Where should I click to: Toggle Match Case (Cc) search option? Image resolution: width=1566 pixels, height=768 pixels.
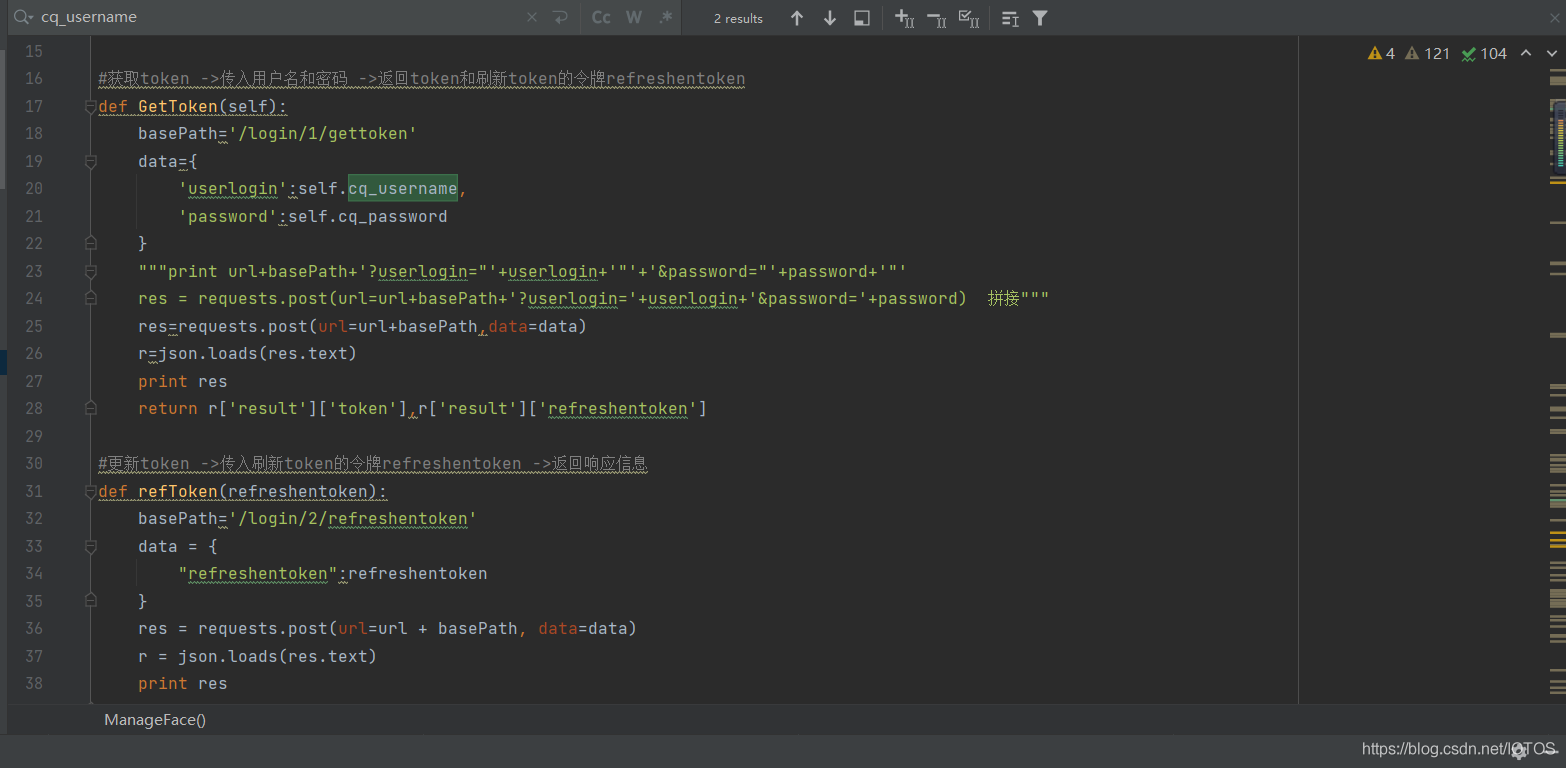601,18
